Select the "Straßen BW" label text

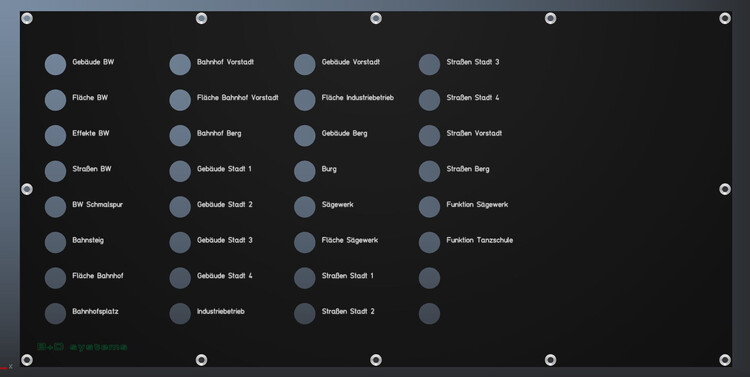point(92,169)
